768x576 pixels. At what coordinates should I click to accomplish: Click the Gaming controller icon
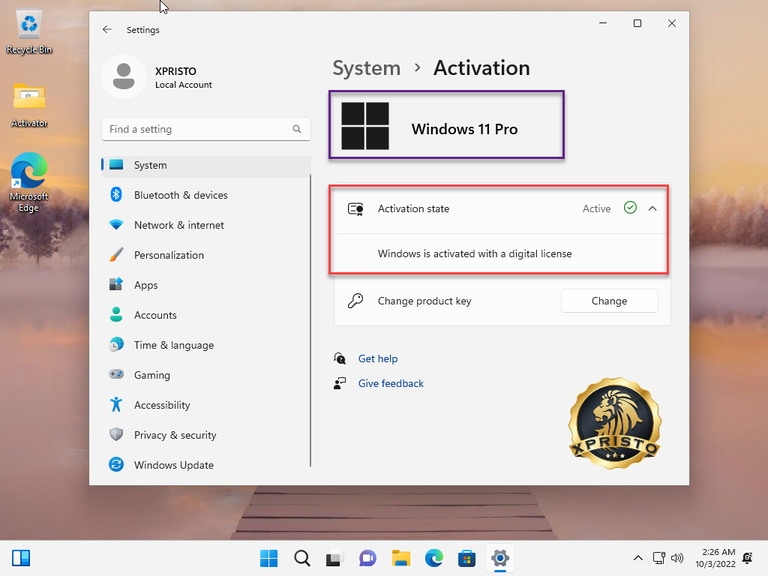click(x=116, y=375)
